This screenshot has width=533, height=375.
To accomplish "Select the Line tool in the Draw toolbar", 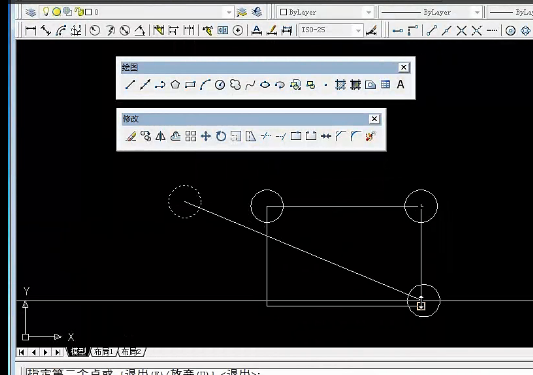I will tap(130, 85).
